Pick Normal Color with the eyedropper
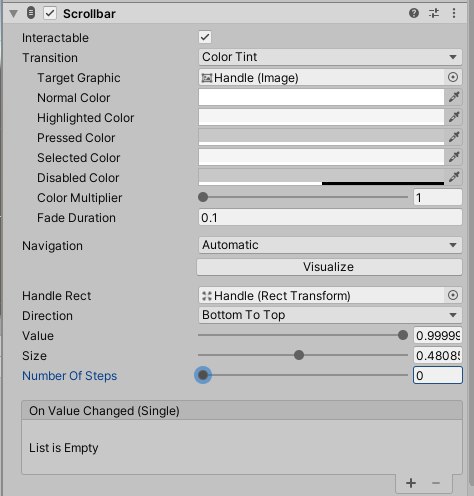Viewport: 474px width, 496px height. 454,97
